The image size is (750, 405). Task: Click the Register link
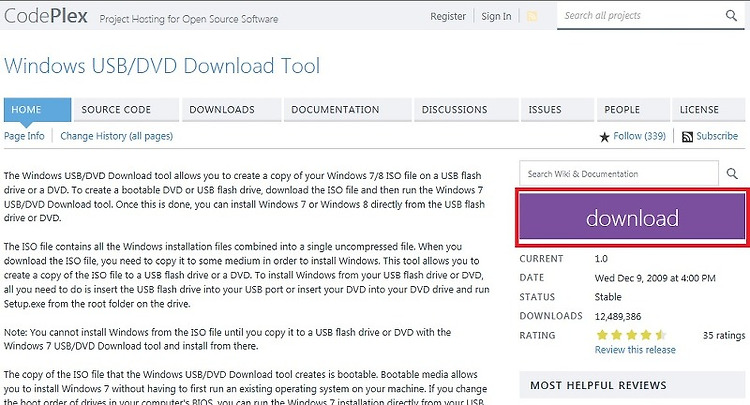(448, 16)
